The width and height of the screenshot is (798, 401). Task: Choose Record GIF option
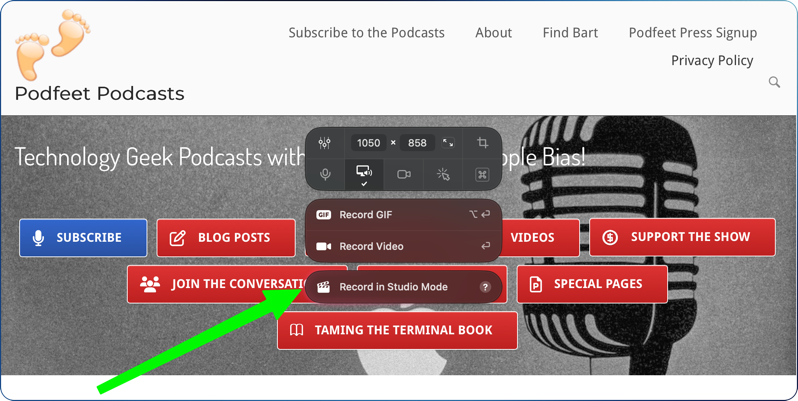(x=404, y=215)
